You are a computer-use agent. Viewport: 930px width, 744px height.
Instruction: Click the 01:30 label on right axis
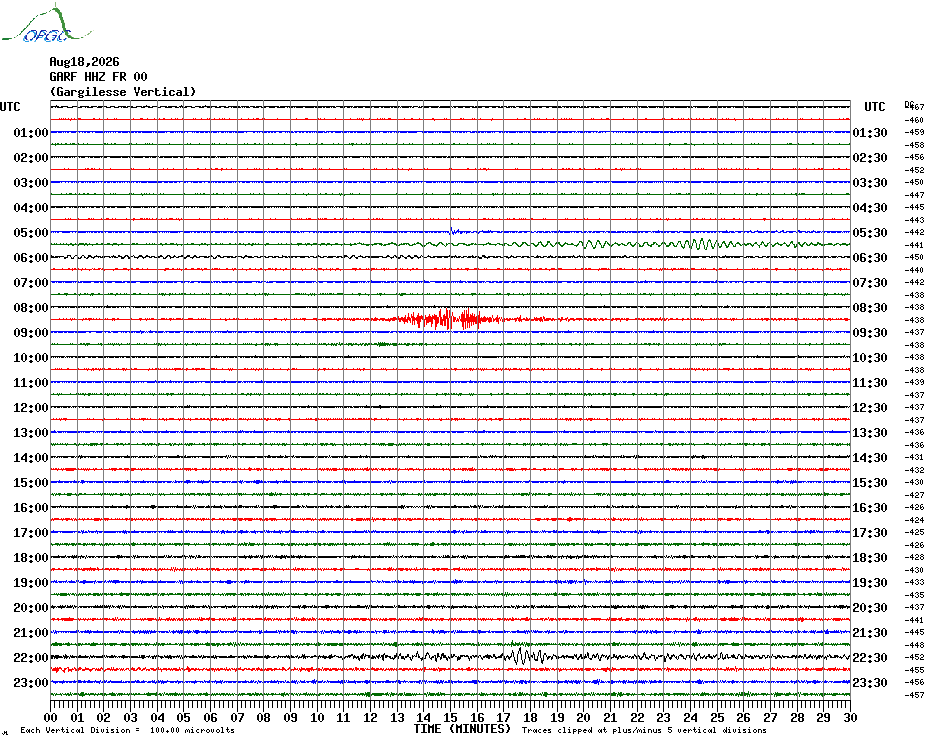[x=870, y=132]
